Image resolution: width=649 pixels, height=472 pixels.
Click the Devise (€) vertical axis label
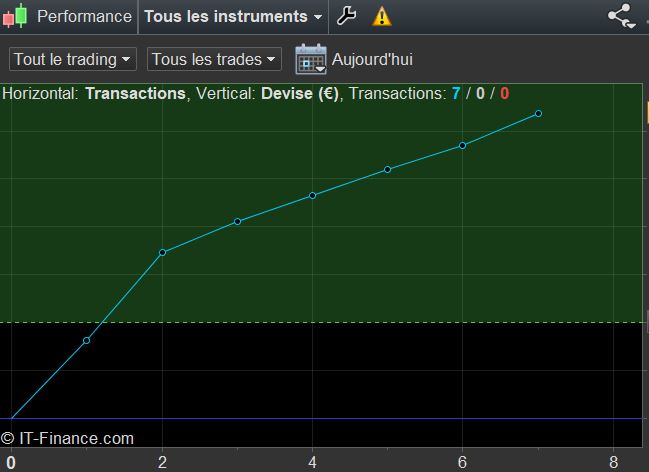(300, 94)
